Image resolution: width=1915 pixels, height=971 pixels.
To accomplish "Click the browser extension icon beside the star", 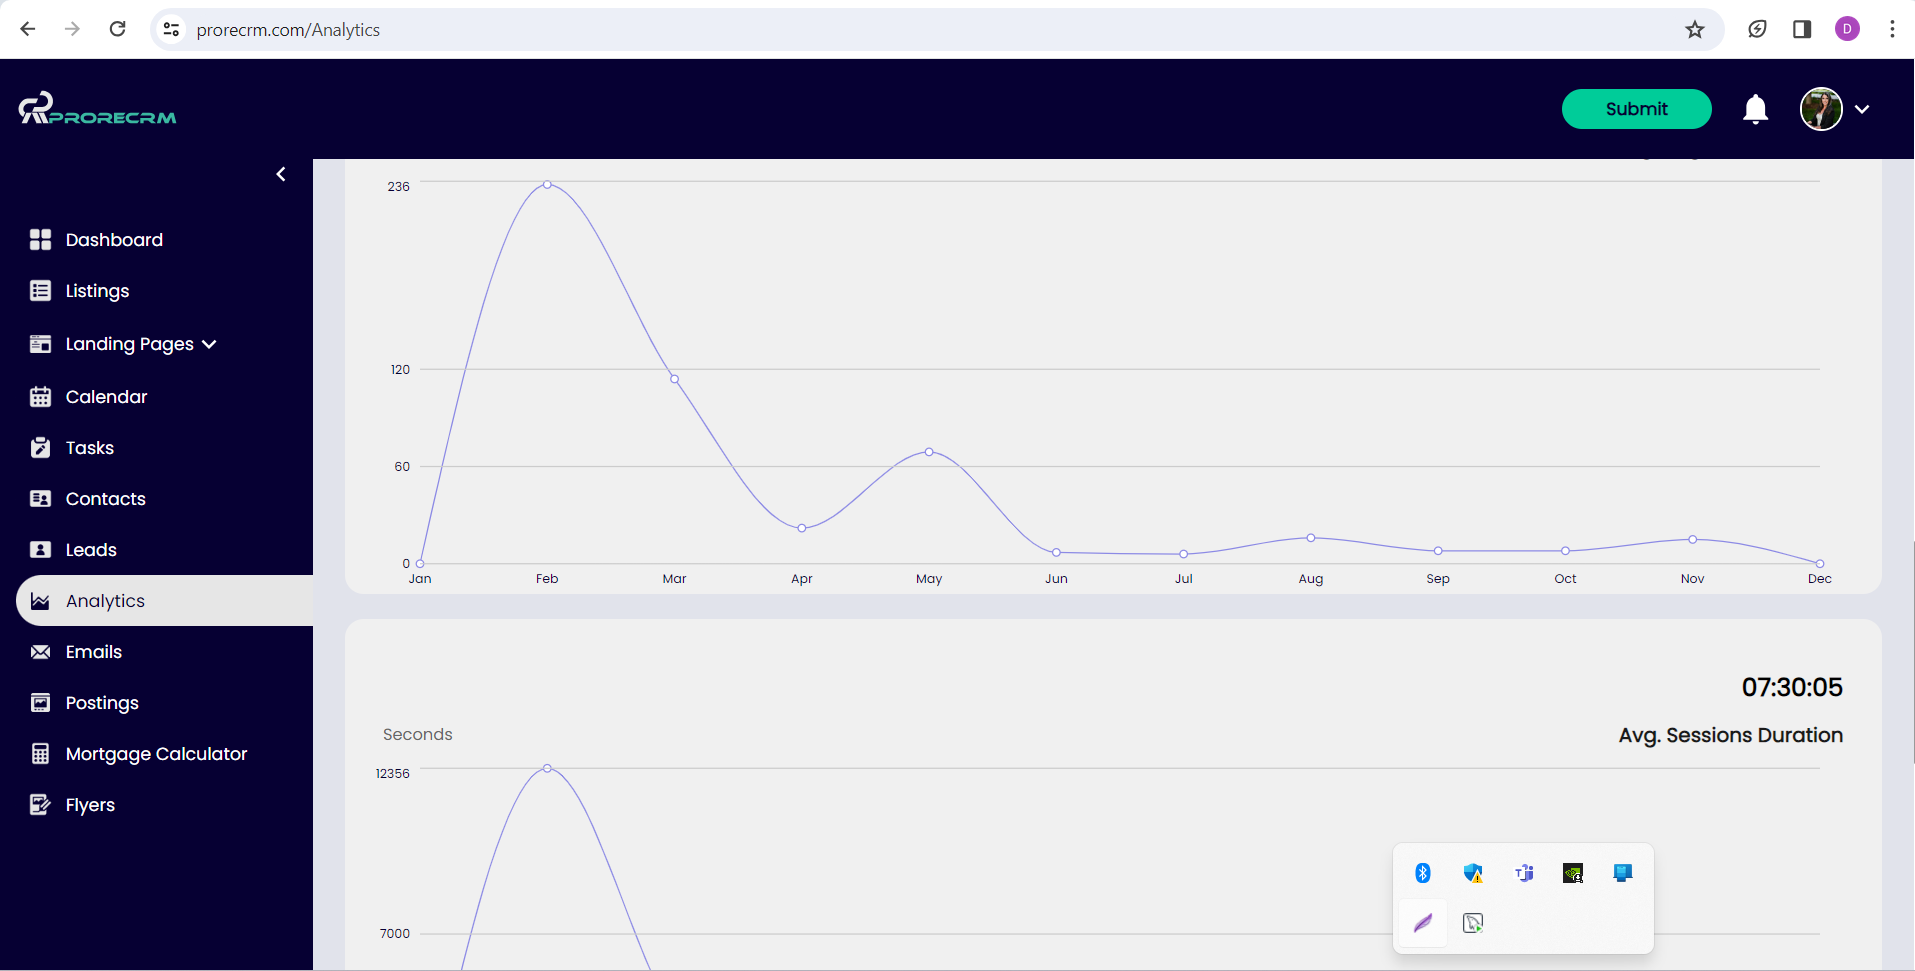I will pyautogui.click(x=1757, y=29).
